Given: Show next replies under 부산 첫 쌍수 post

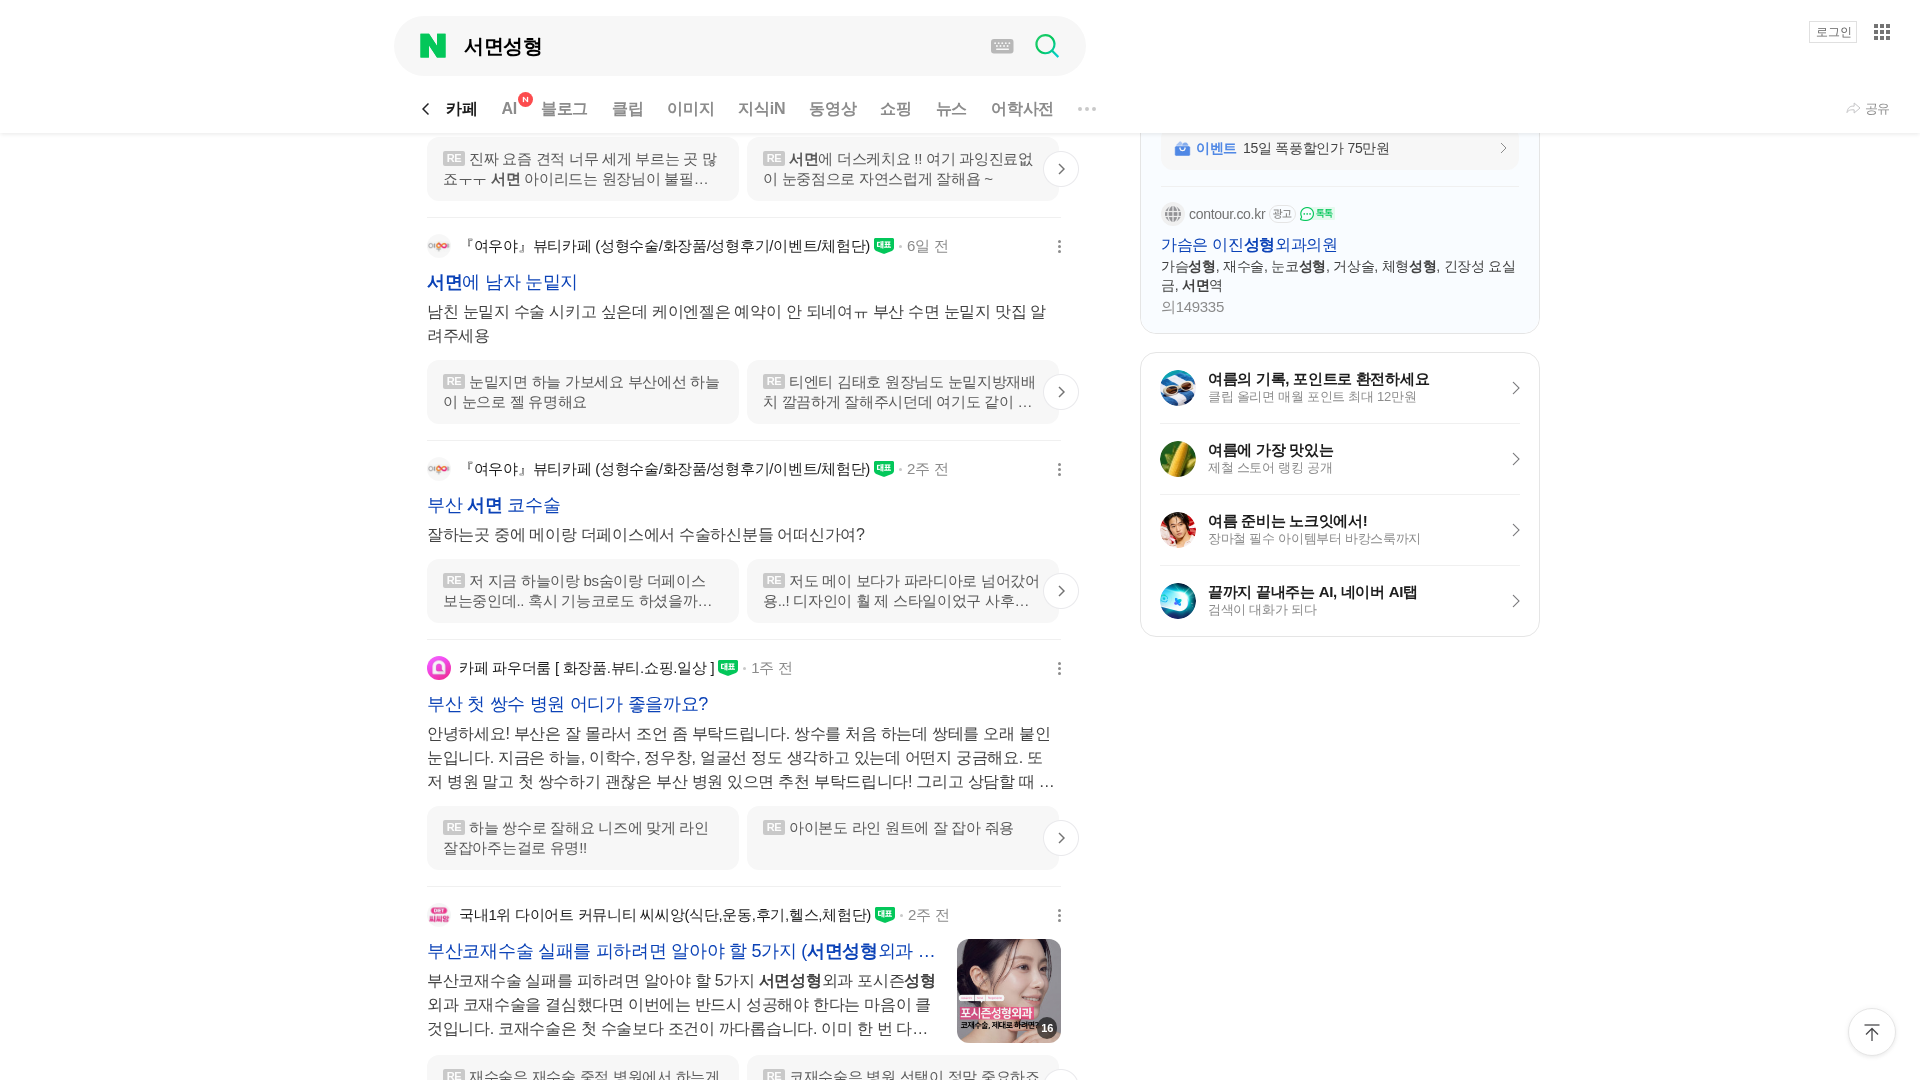Looking at the screenshot, I should 1061,838.
